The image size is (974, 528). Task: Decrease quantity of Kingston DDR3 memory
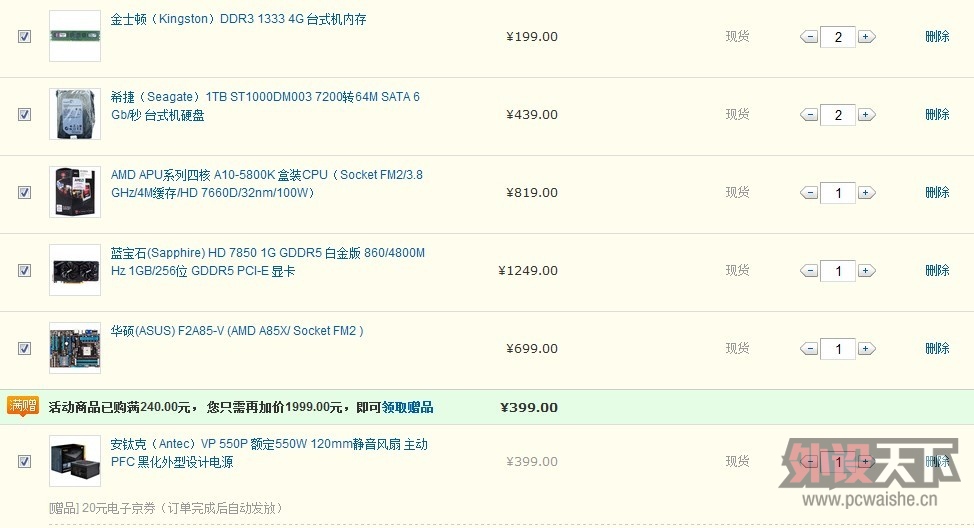(809, 37)
